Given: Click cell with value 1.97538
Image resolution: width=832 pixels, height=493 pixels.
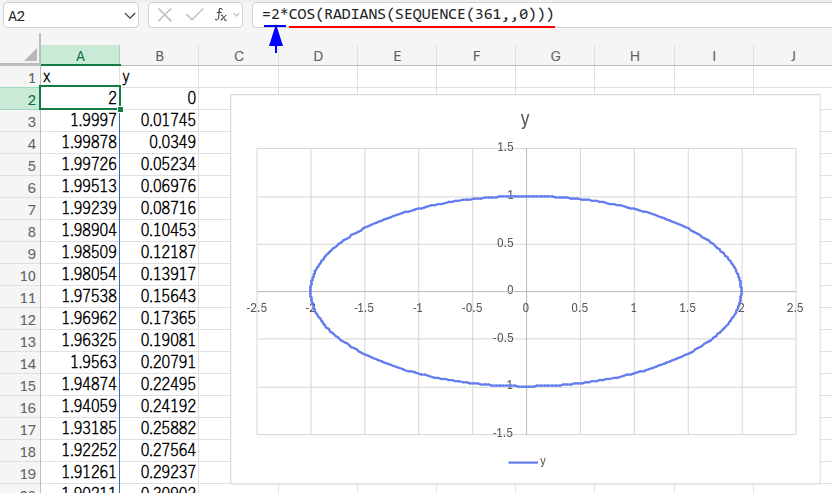Looking at the screenshot, I should 80,297.
